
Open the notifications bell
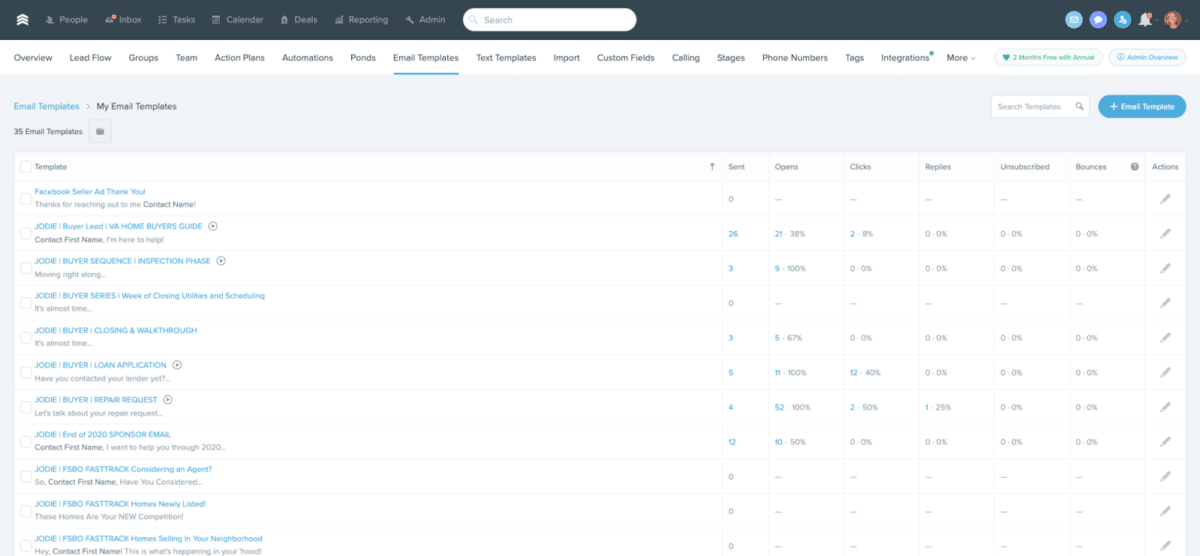[x=1145, y=19]
